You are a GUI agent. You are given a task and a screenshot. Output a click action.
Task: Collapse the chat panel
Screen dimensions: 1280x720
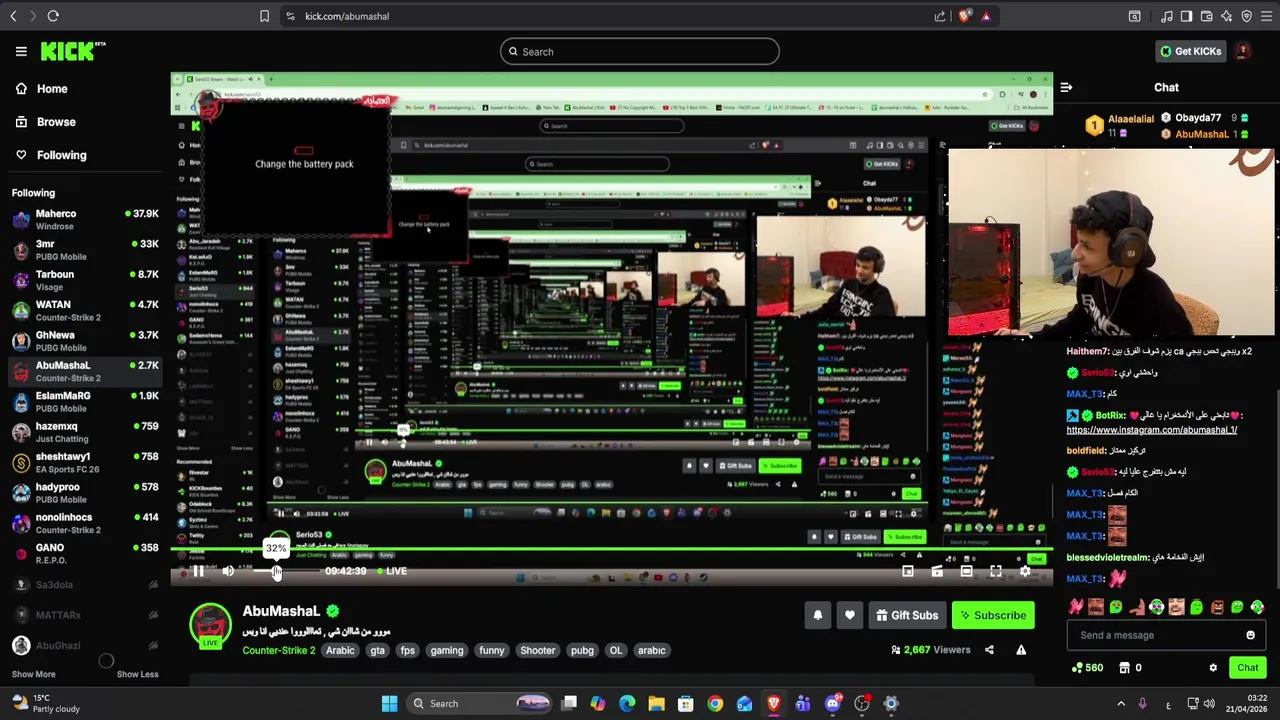point(1066,87)
